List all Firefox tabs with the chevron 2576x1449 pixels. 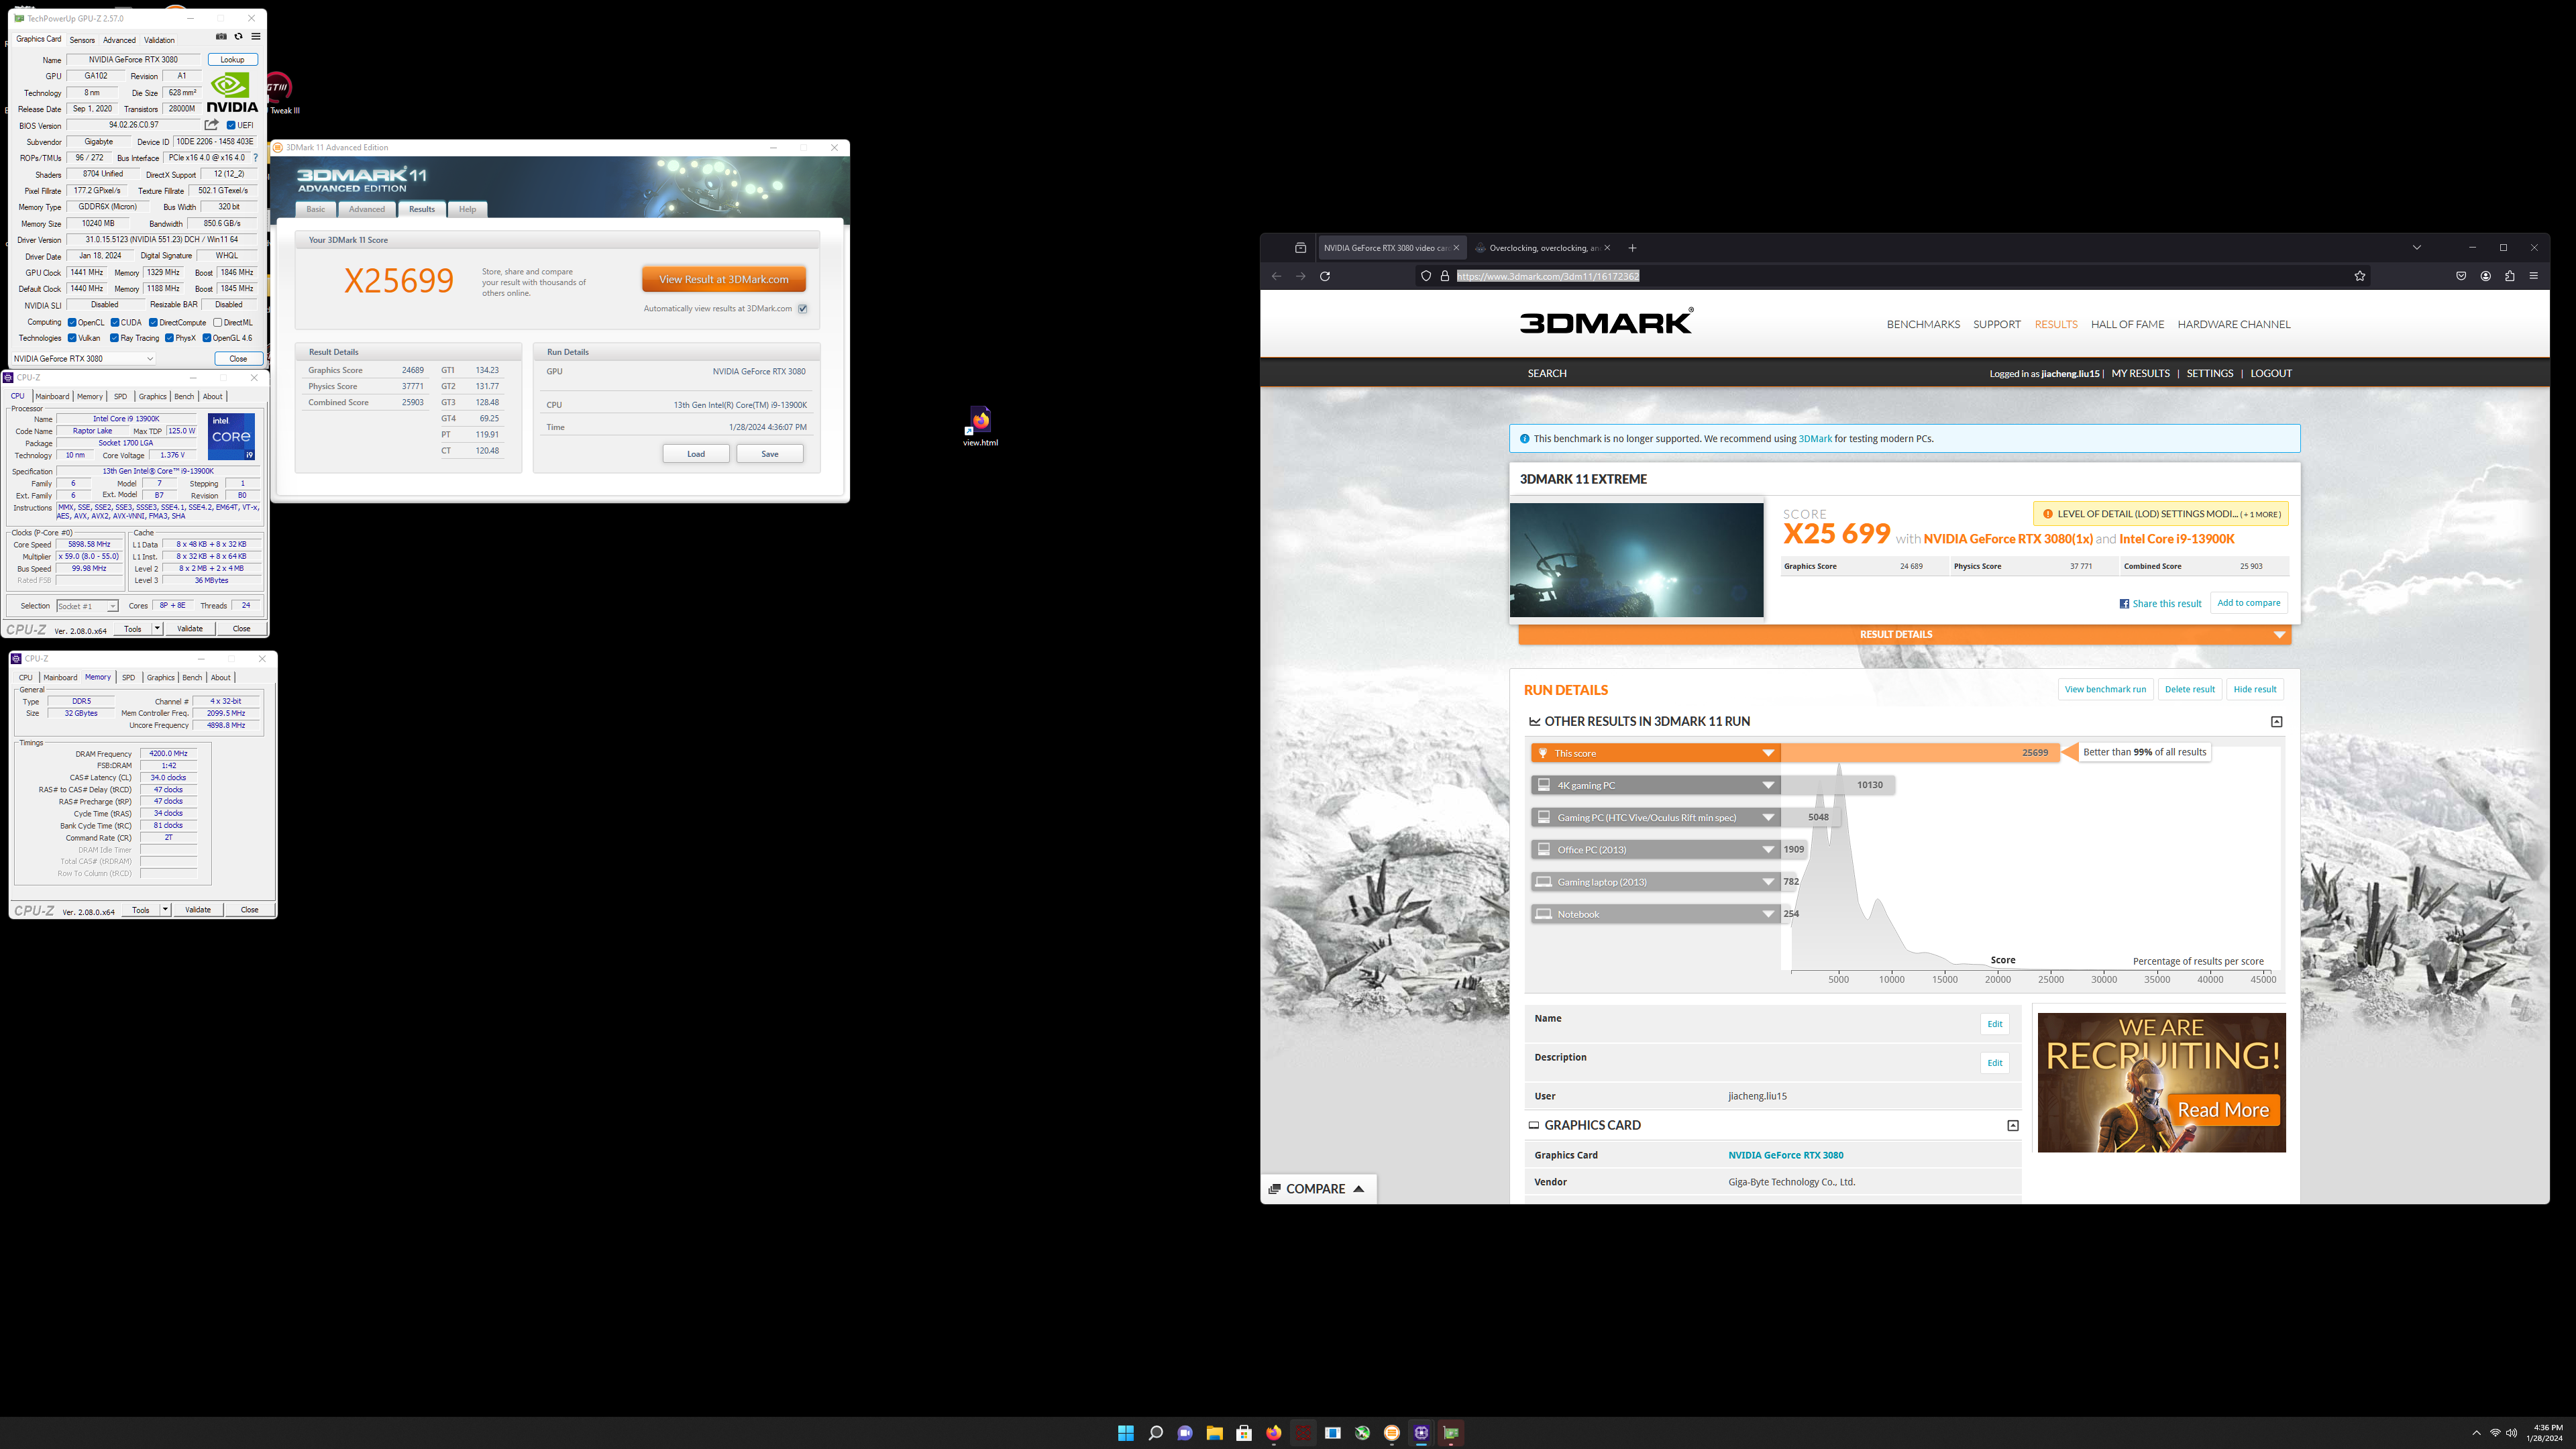click(2417, 248)
